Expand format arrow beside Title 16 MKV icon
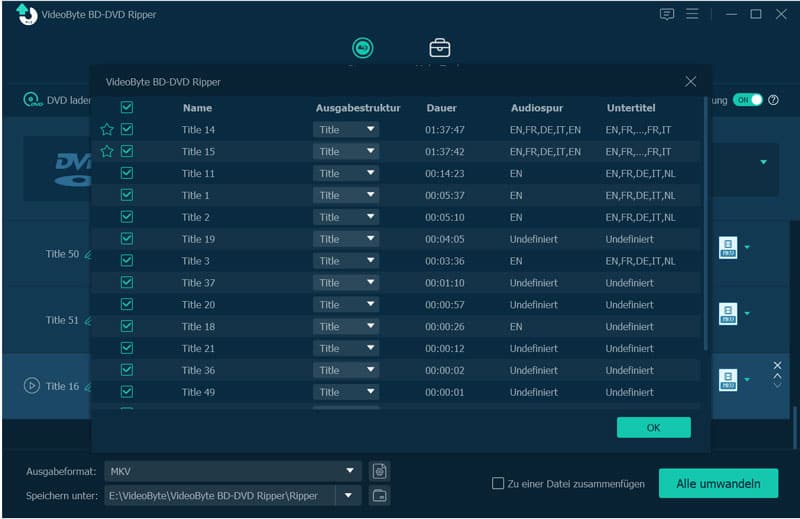The image size is (800, 519). (x=747, y=380)
